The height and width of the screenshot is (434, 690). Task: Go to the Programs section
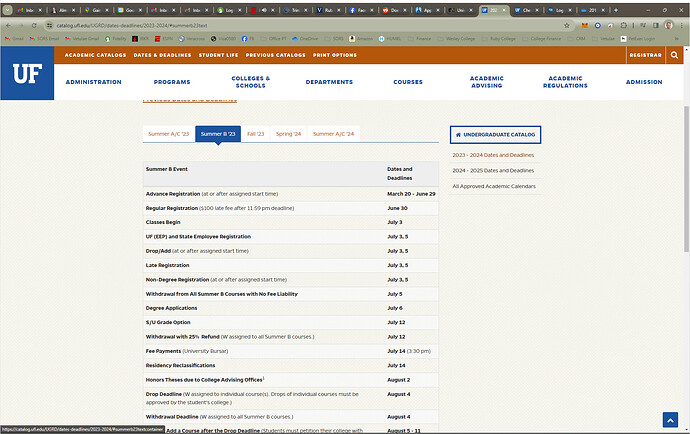pos(172,82)
